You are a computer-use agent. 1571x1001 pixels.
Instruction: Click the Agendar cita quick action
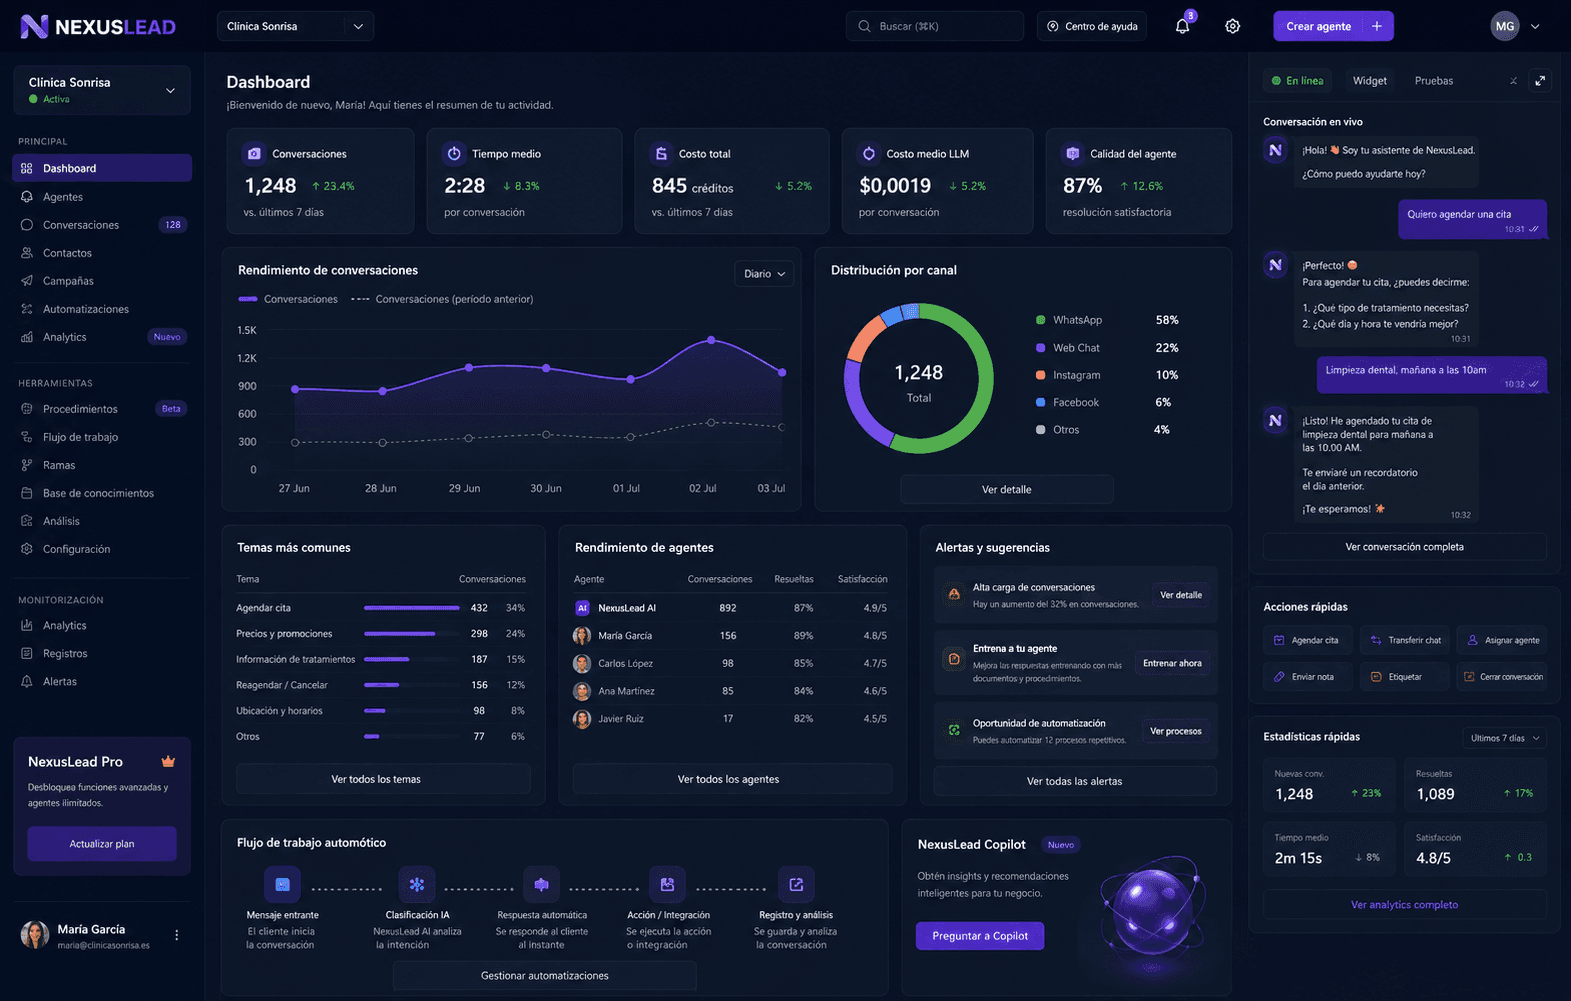[1306, 640]
